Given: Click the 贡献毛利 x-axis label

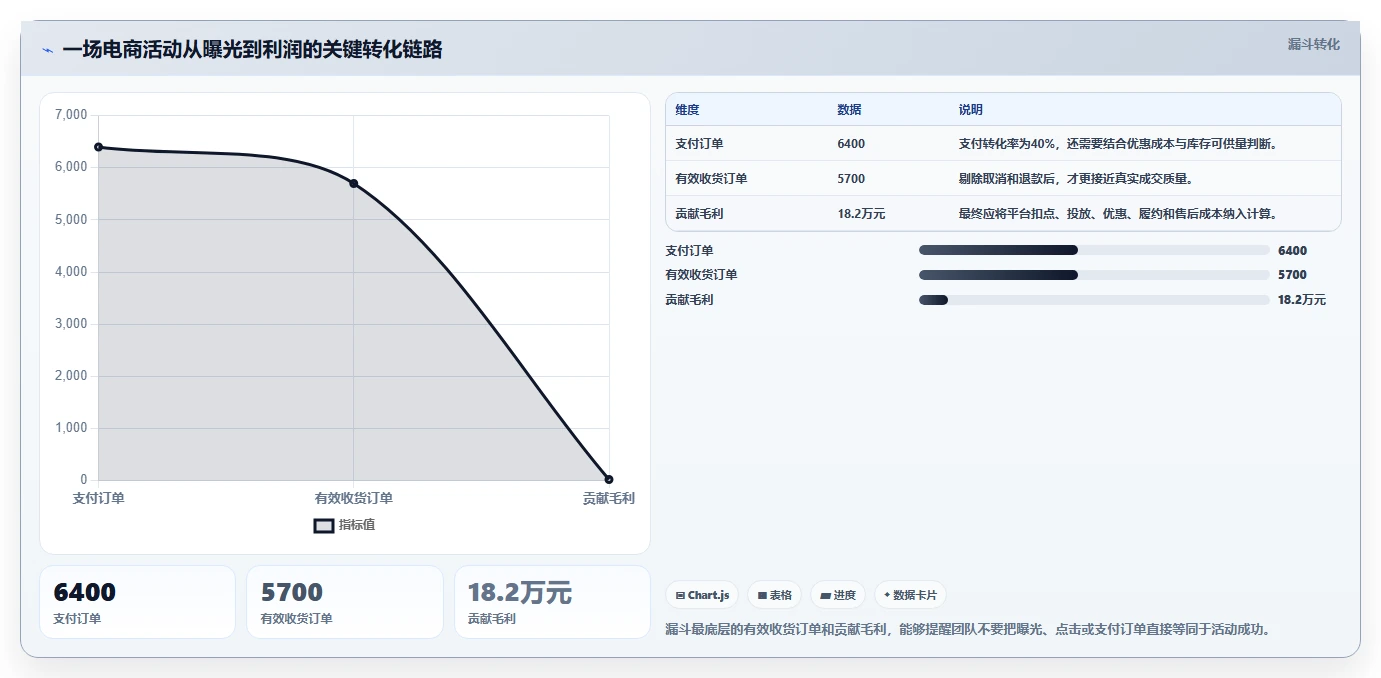Looking at the screenshot, I should 609,498.
